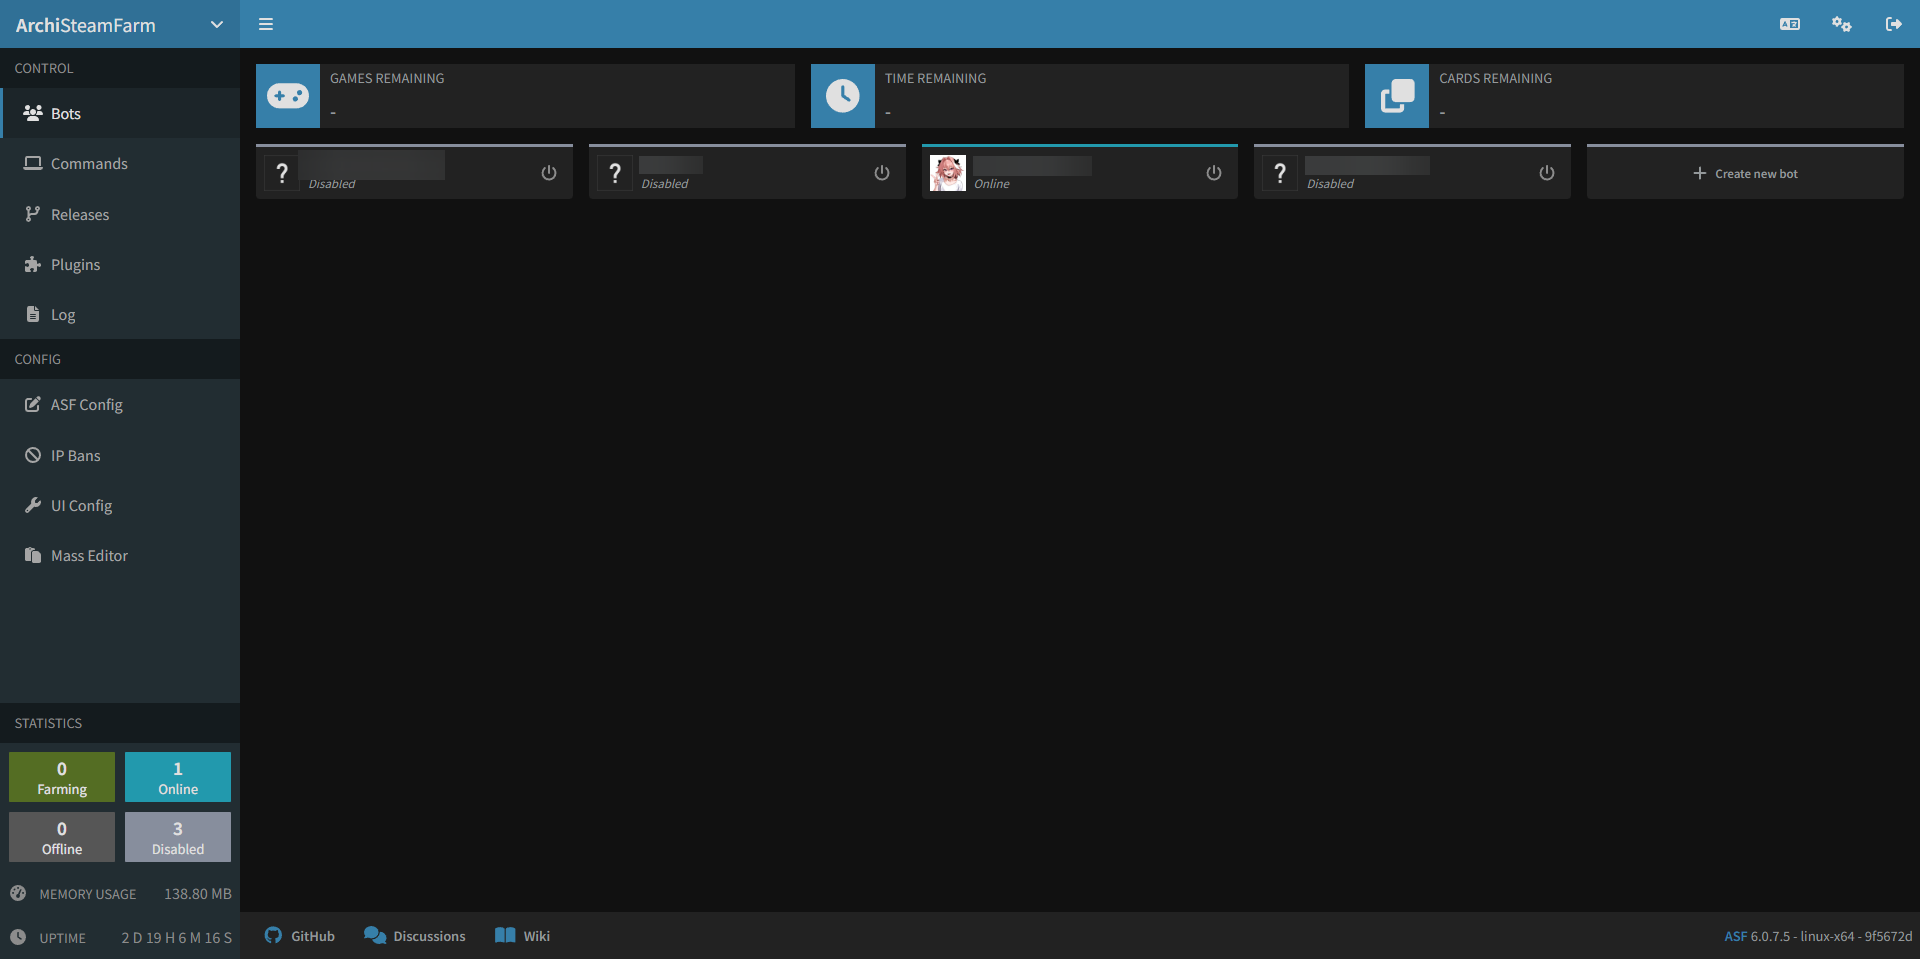Open the Bots page in sidebar
Image resolution: width=1920 pixels, height=959 pixels.
click(x=120, y=113)
